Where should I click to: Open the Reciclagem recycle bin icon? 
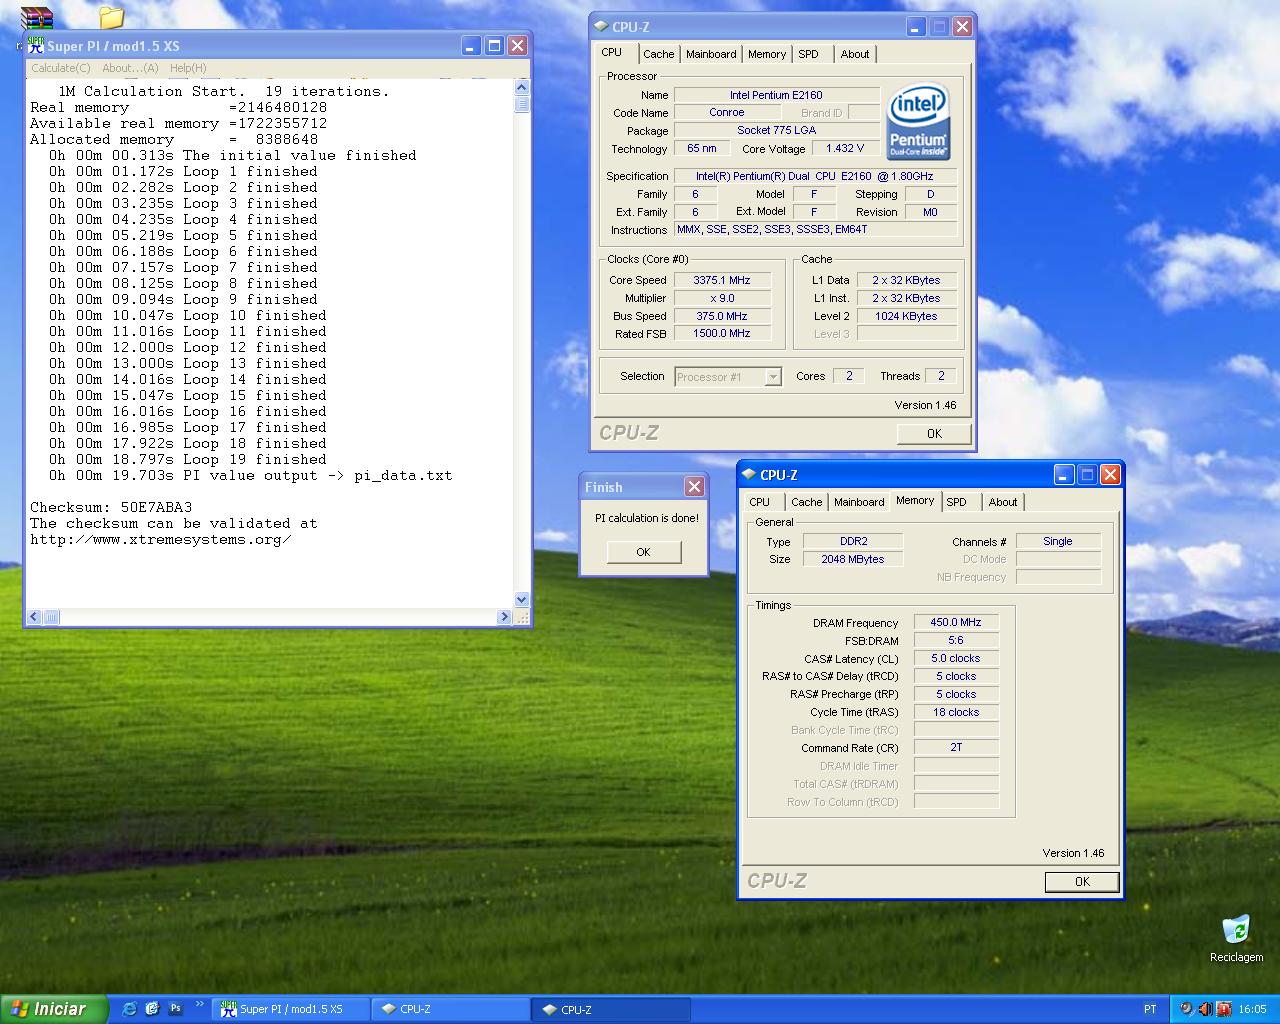coord(1236,929)
